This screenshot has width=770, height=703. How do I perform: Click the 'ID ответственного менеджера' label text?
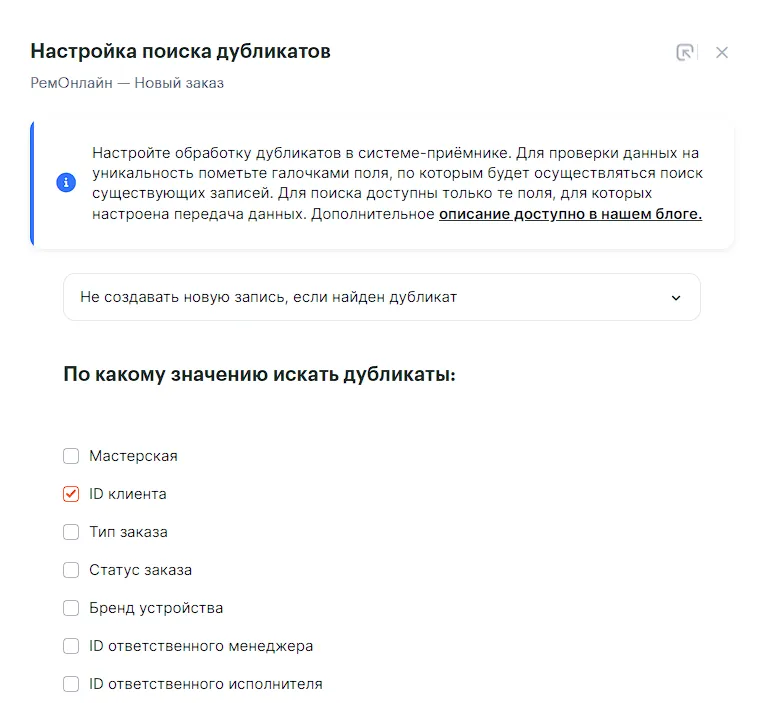tap(201, 646)
